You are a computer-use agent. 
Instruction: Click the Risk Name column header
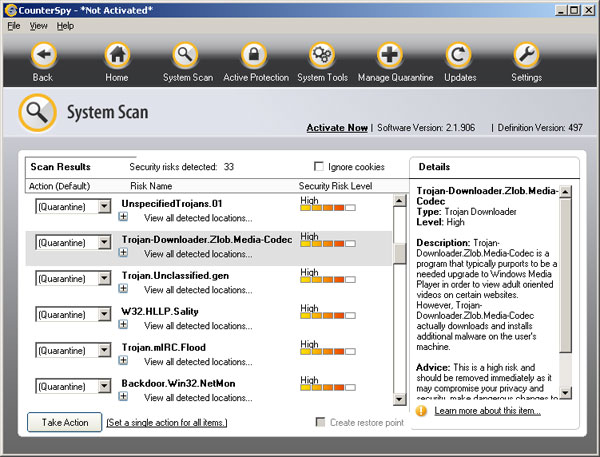[151, 186]
